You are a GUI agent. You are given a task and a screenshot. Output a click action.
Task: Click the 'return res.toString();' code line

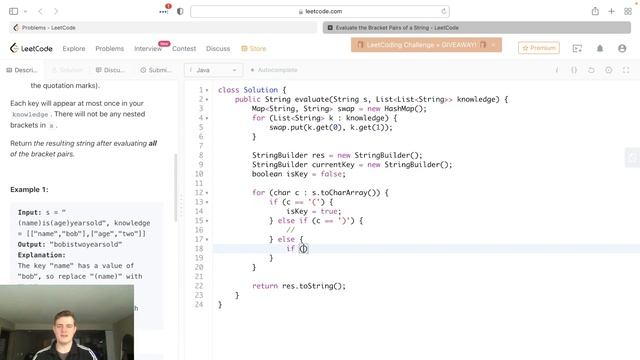coord(299,286)
